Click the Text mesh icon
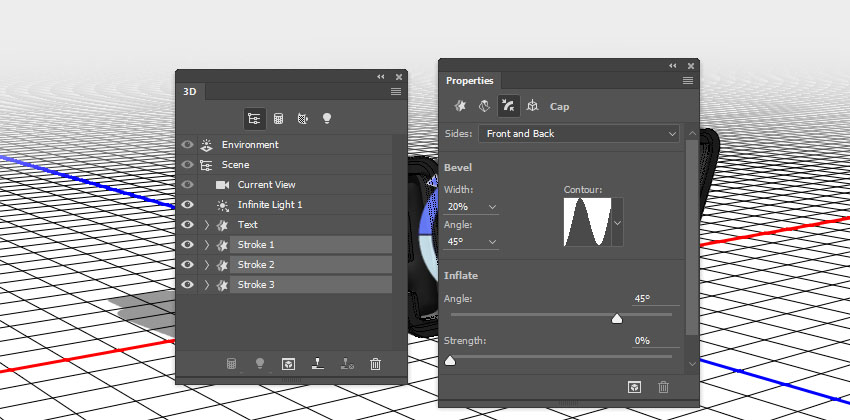Viewport: 850px width, 420px height. [222, 225]
